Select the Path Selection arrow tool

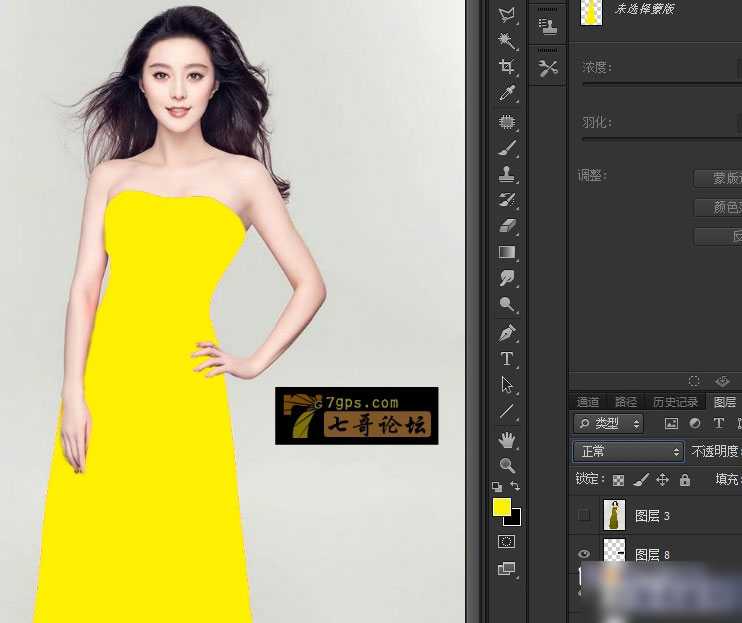tap(507, 385)
